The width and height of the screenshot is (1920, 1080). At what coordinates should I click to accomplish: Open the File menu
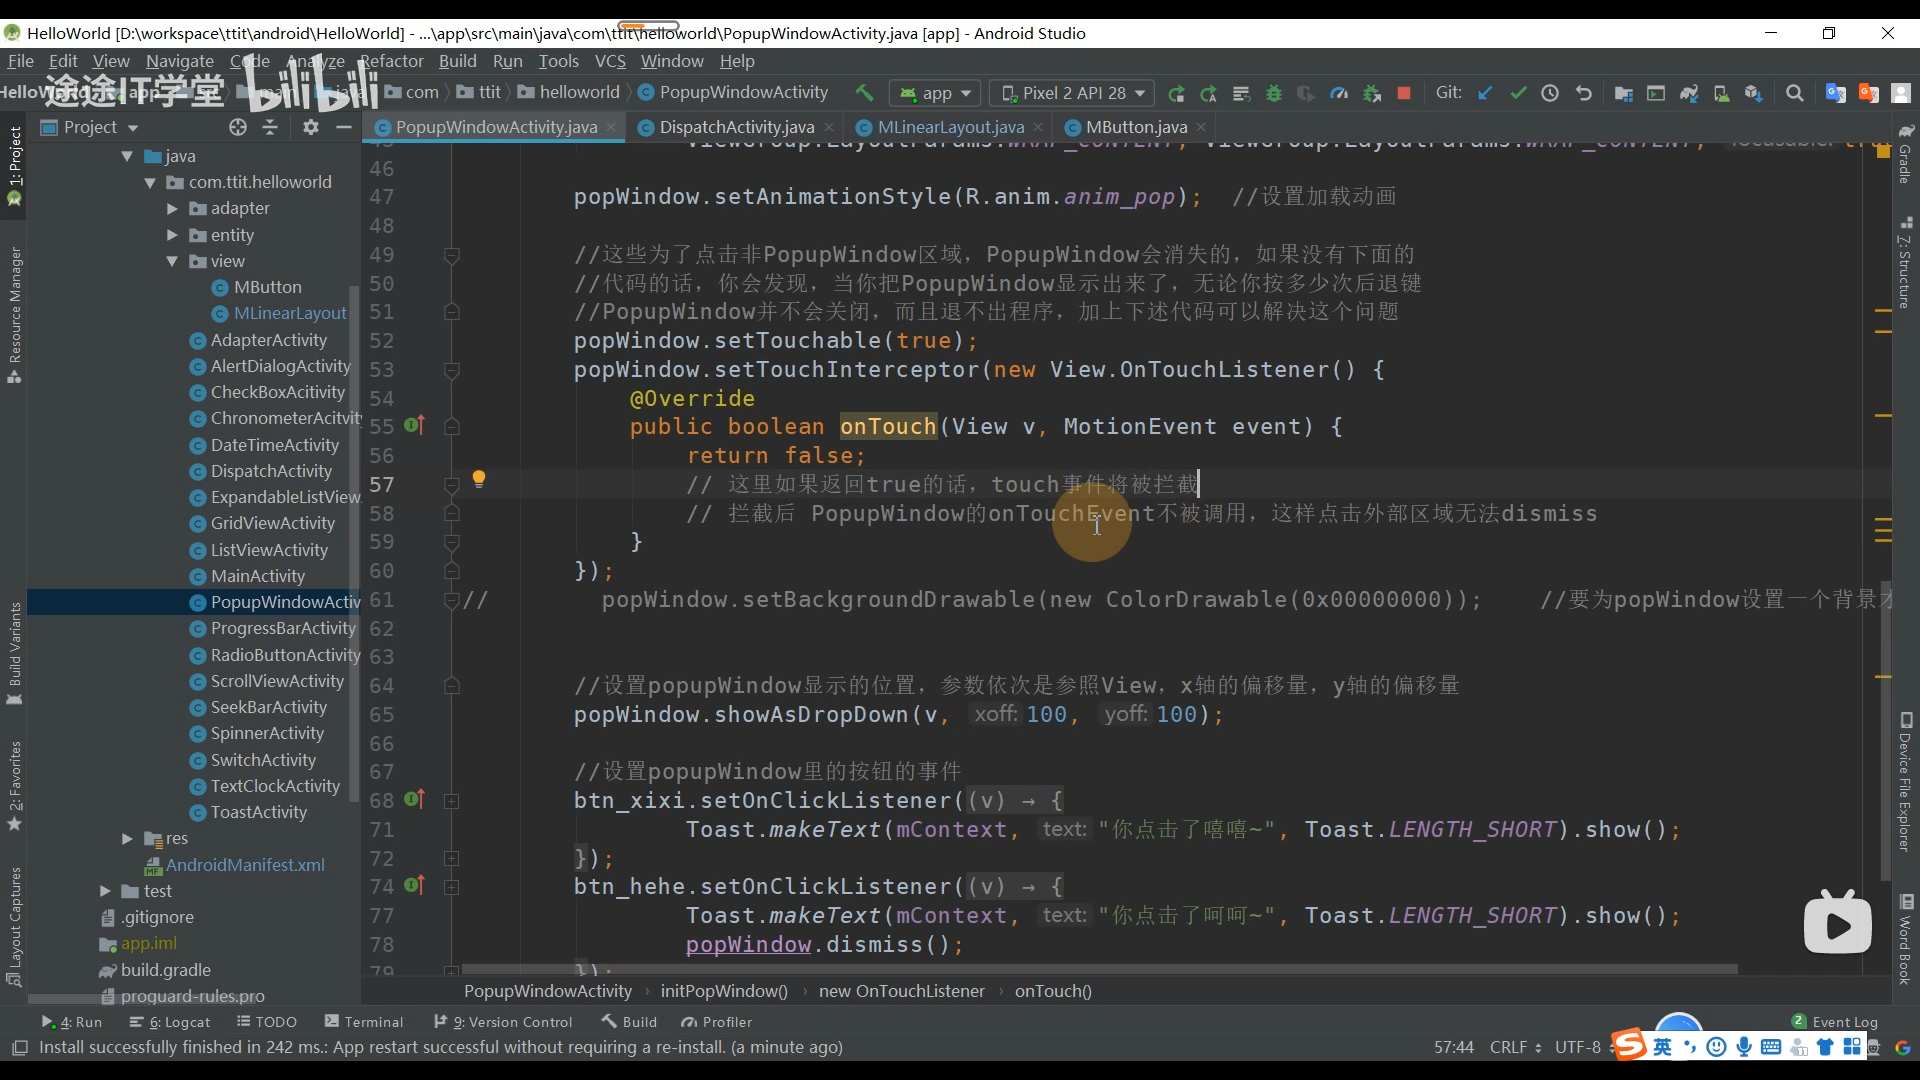click(x=20, y=61)
